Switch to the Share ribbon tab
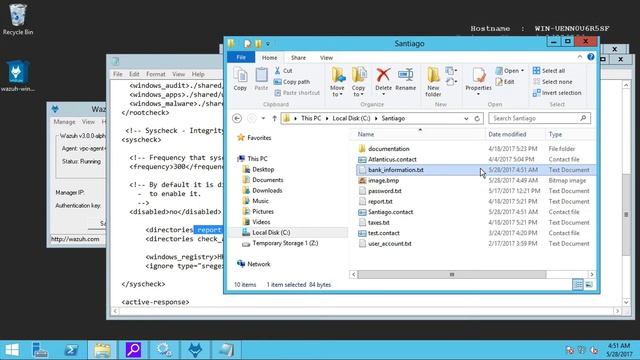This screenshot has height=360, width=640. click(x=298, y=58)
